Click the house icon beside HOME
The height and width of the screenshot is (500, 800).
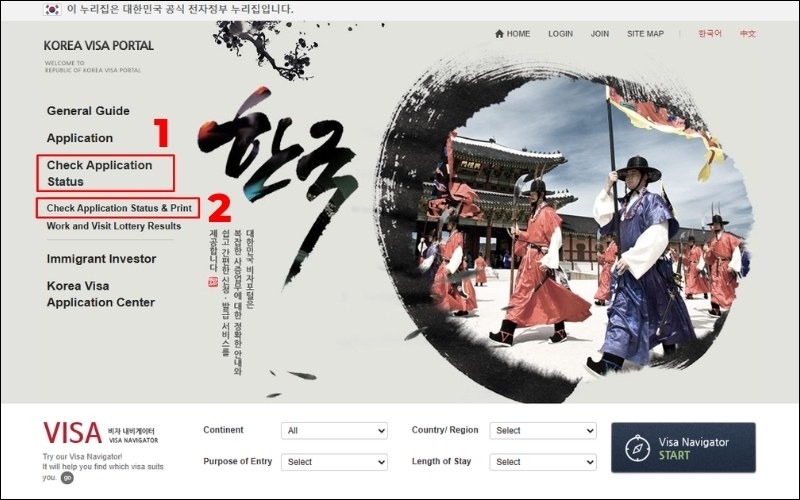tap(499, 34)
